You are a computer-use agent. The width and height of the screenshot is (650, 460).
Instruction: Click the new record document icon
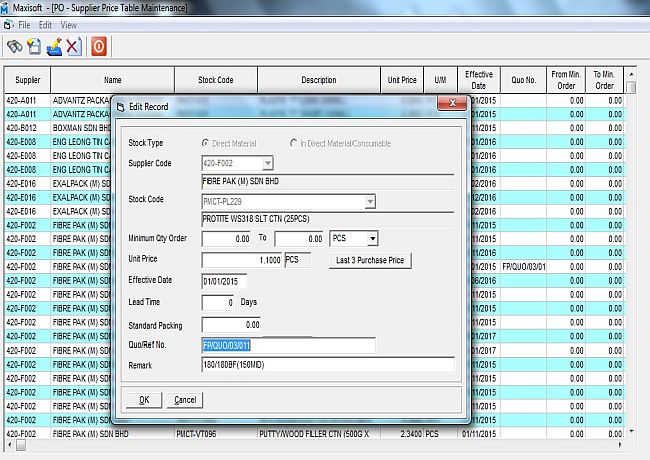(34, 46)
